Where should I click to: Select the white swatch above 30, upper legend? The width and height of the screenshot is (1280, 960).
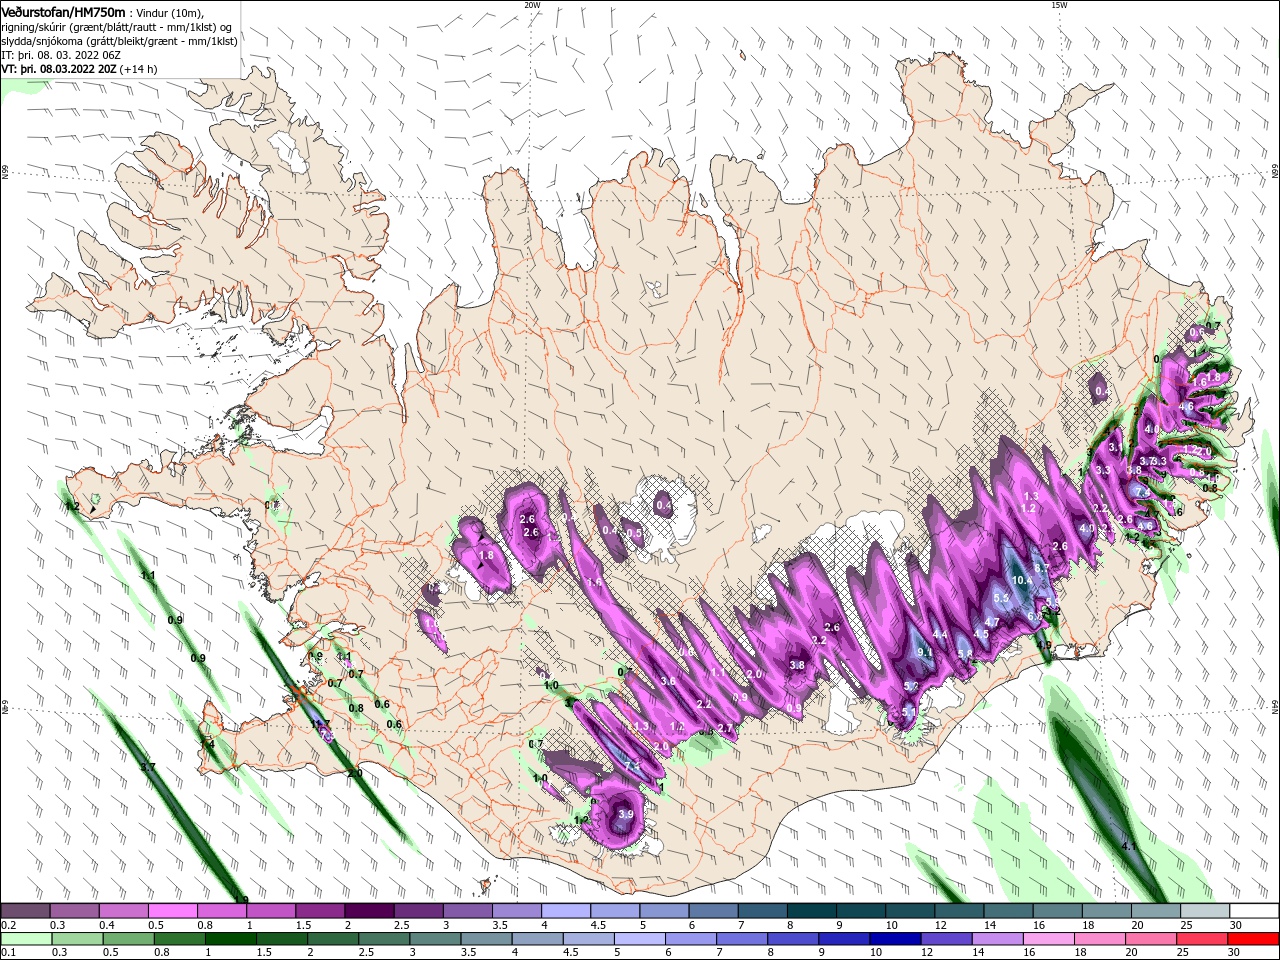(1254, 911)
